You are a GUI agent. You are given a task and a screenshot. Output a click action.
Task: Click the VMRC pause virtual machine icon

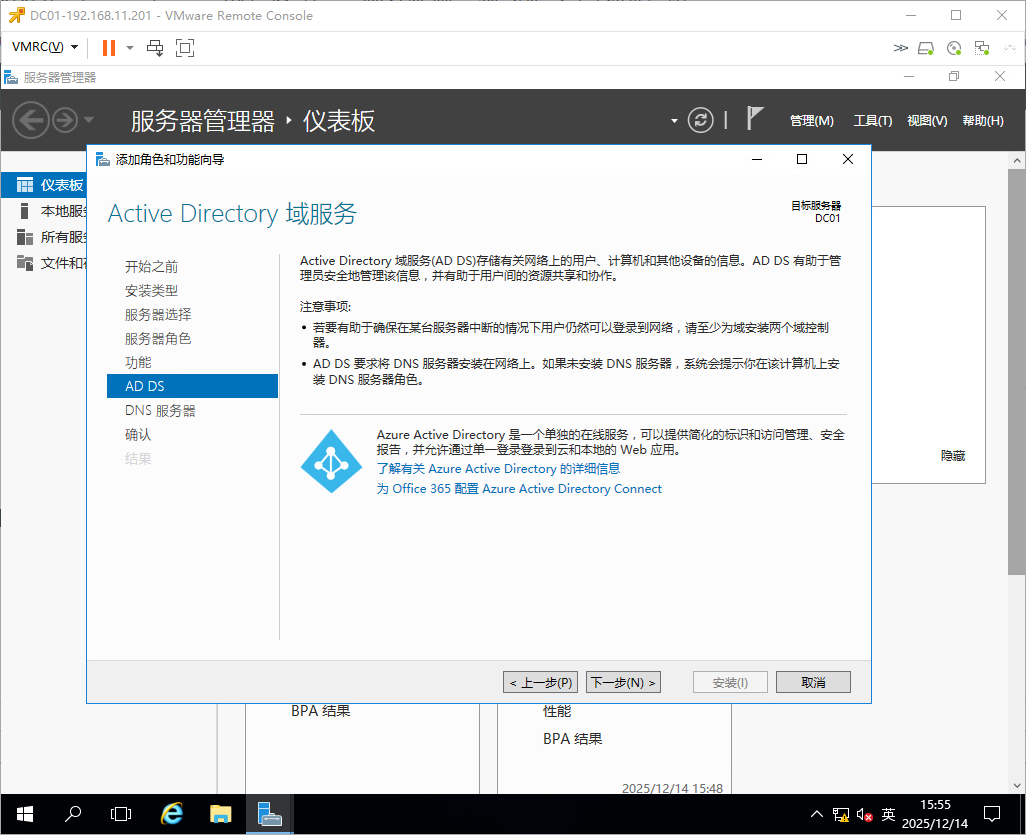click(x=109, y=48)
